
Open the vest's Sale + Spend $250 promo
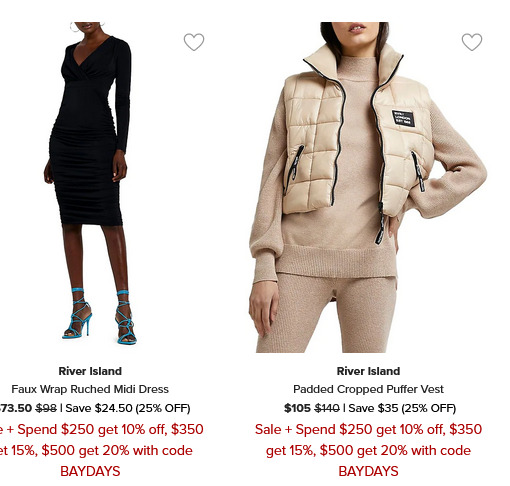368,429
